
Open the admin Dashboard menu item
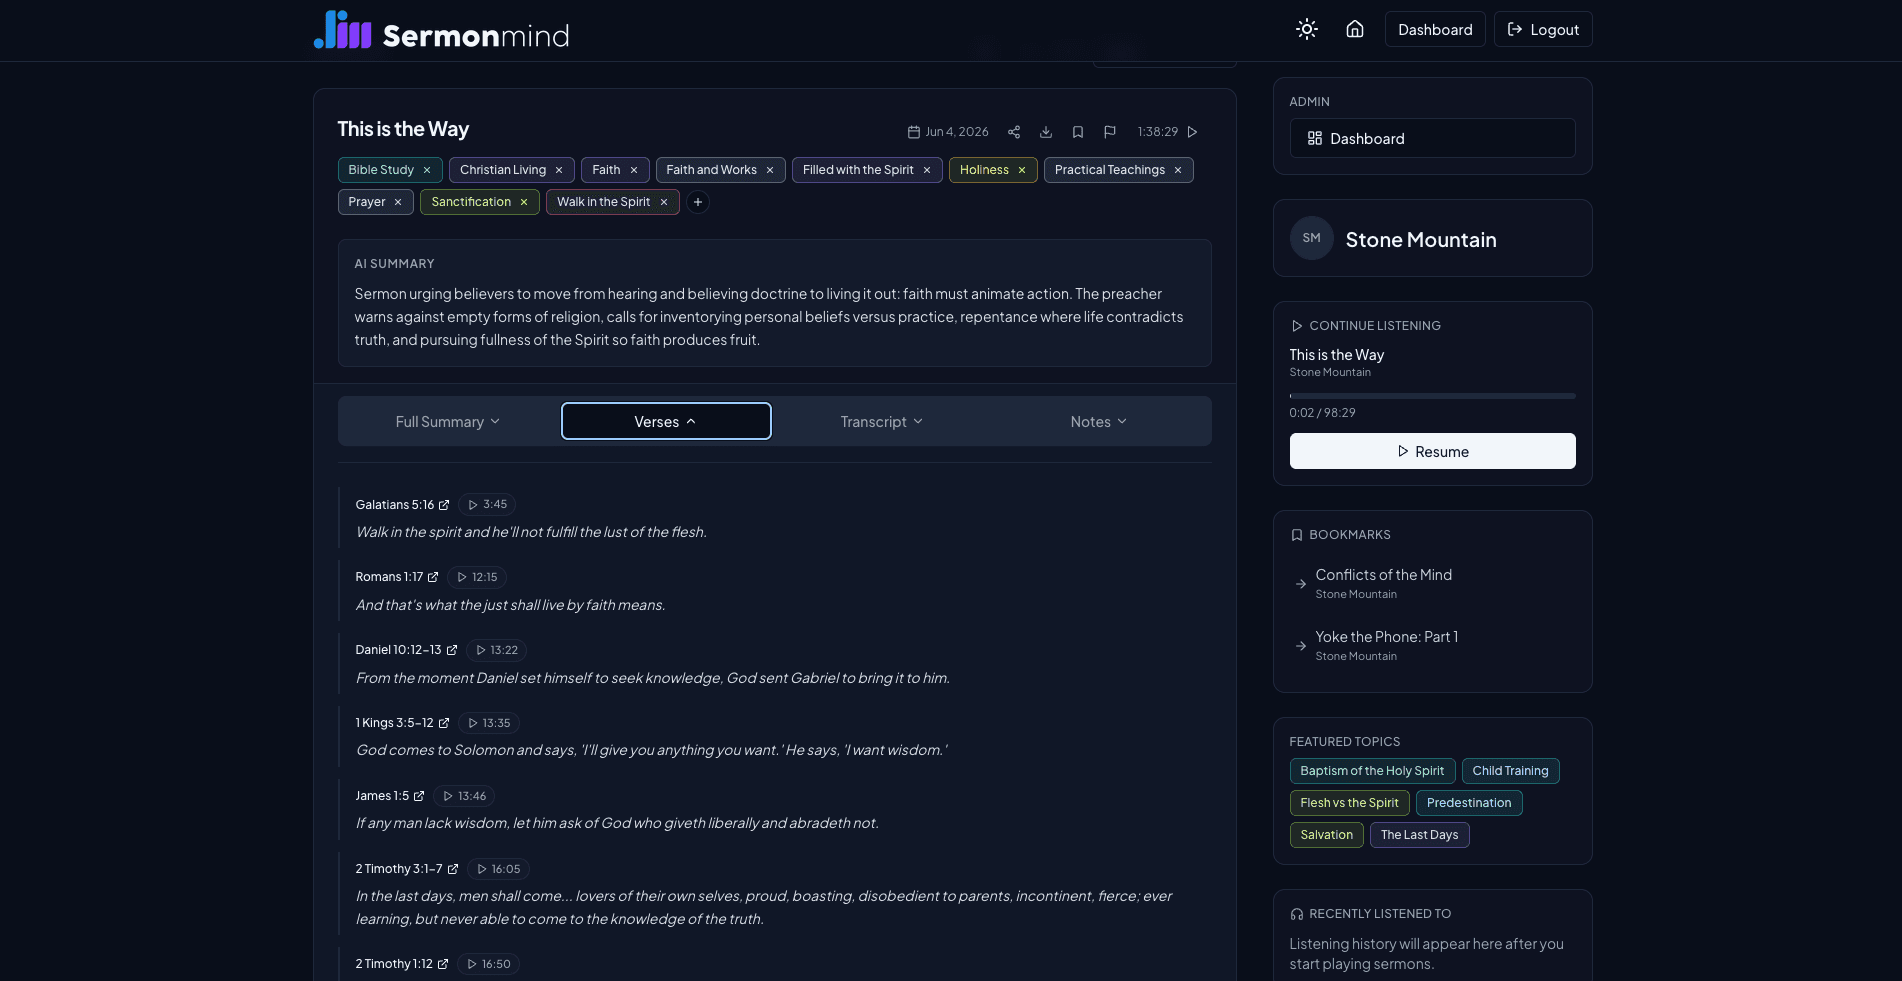[x=1432, y=138]
